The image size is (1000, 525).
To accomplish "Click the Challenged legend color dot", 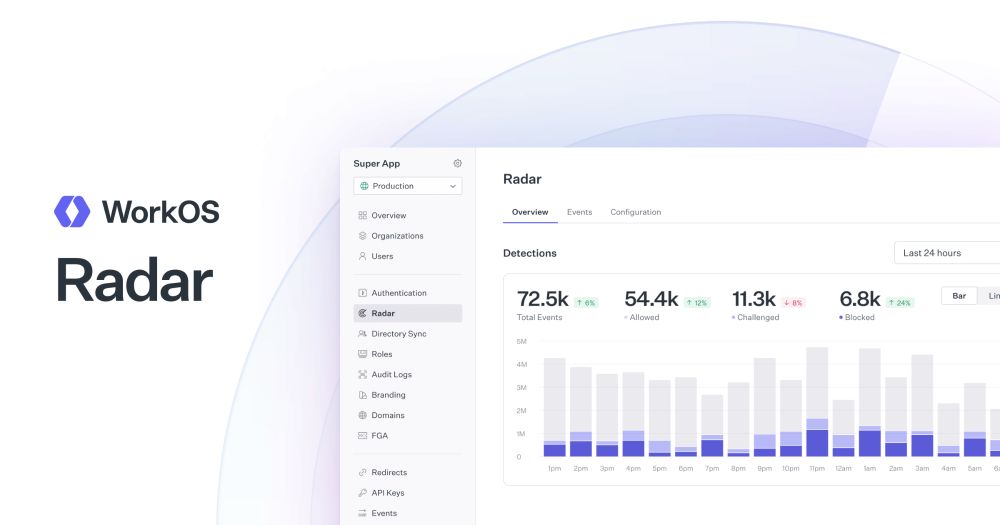I will [733, 318].
